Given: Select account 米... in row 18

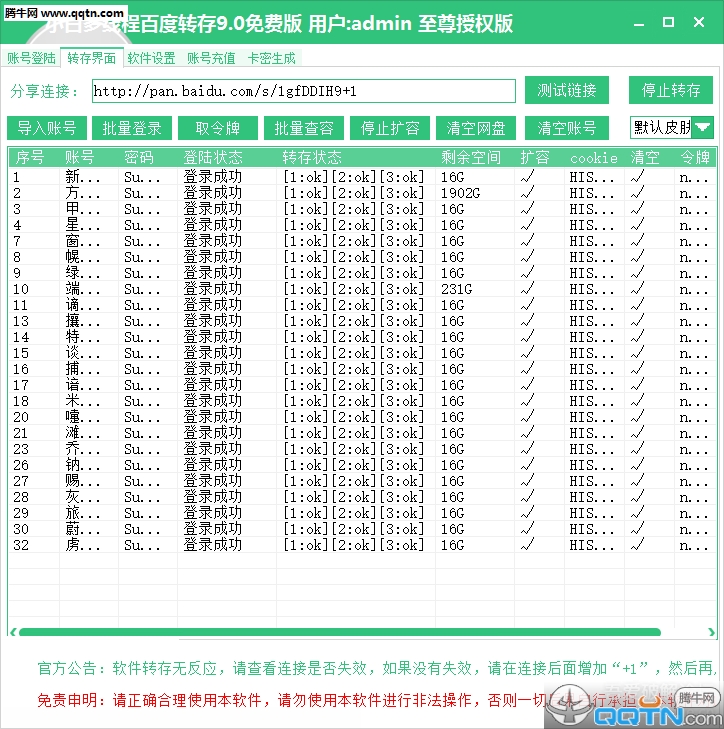Looking at the screenshot, I should [x=83, y=401].
